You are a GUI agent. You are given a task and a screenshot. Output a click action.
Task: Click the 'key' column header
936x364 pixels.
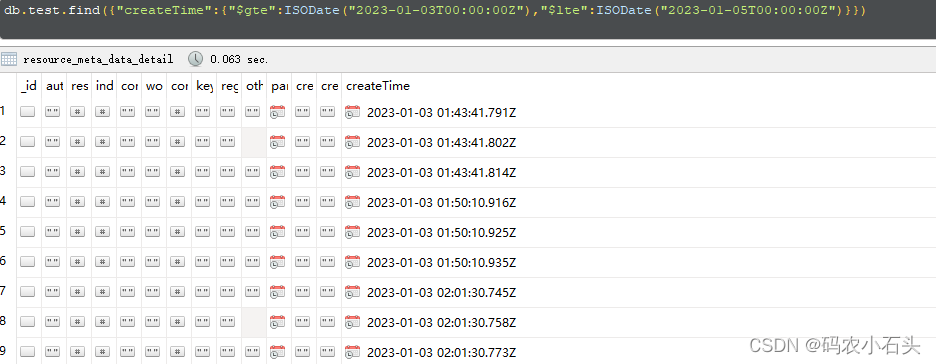click(204, 86)
